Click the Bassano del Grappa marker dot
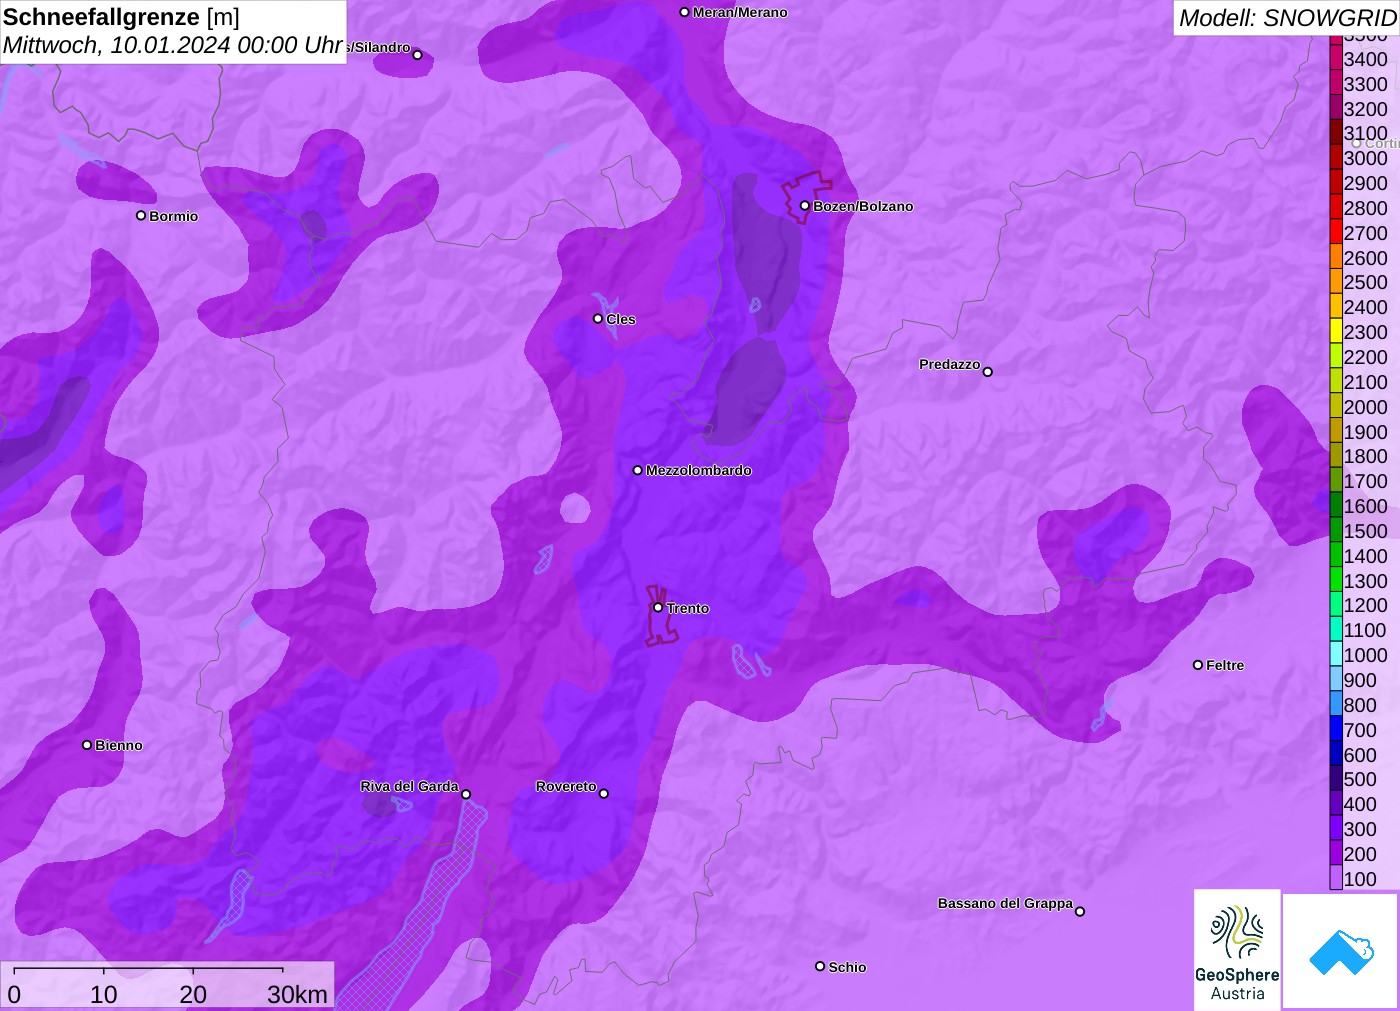Screen dimensions: 1400x1011 (1080, 911)
